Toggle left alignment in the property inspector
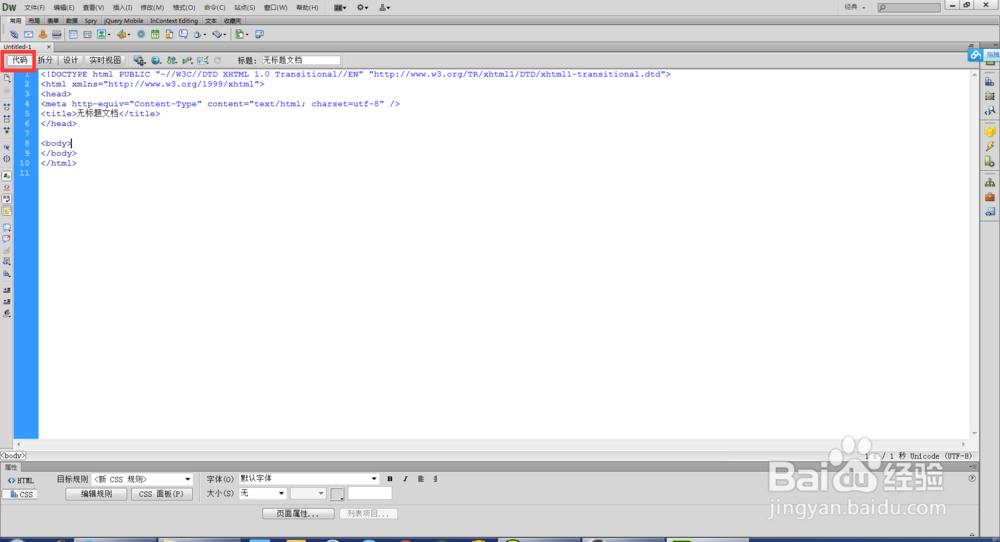This screenshot has height=542, width=1000. pyautogui.click(x=420, y=479)
